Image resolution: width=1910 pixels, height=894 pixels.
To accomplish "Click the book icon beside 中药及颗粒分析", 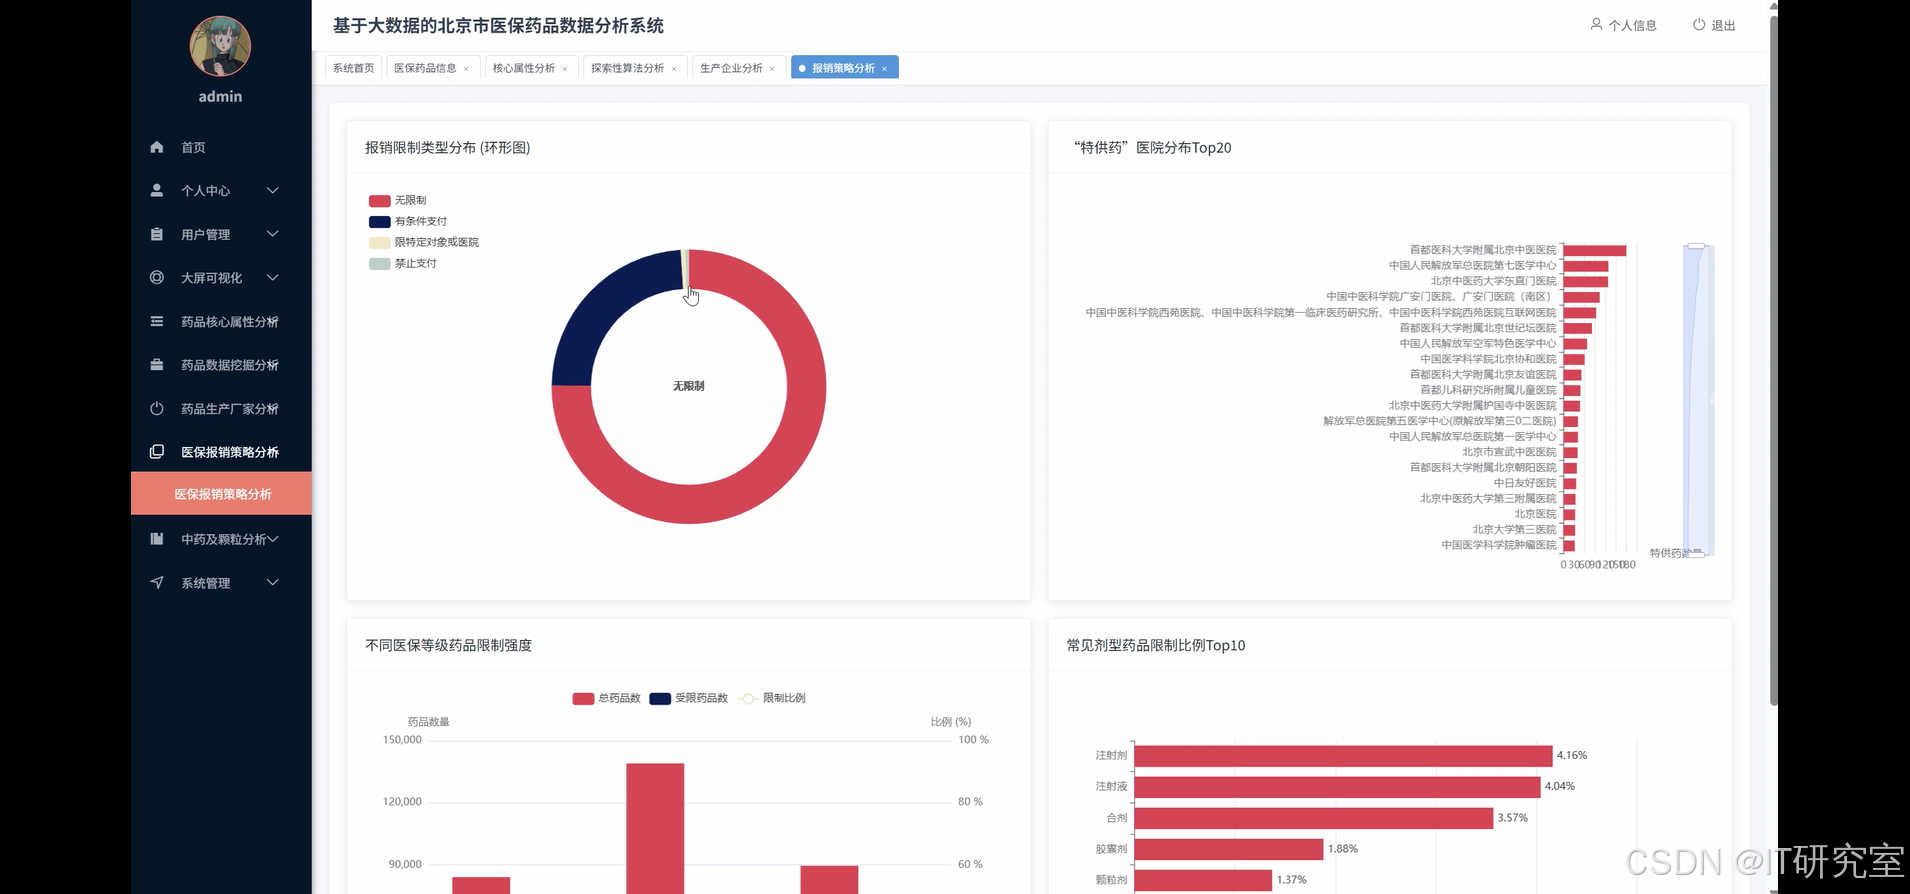I will point(156,539).
